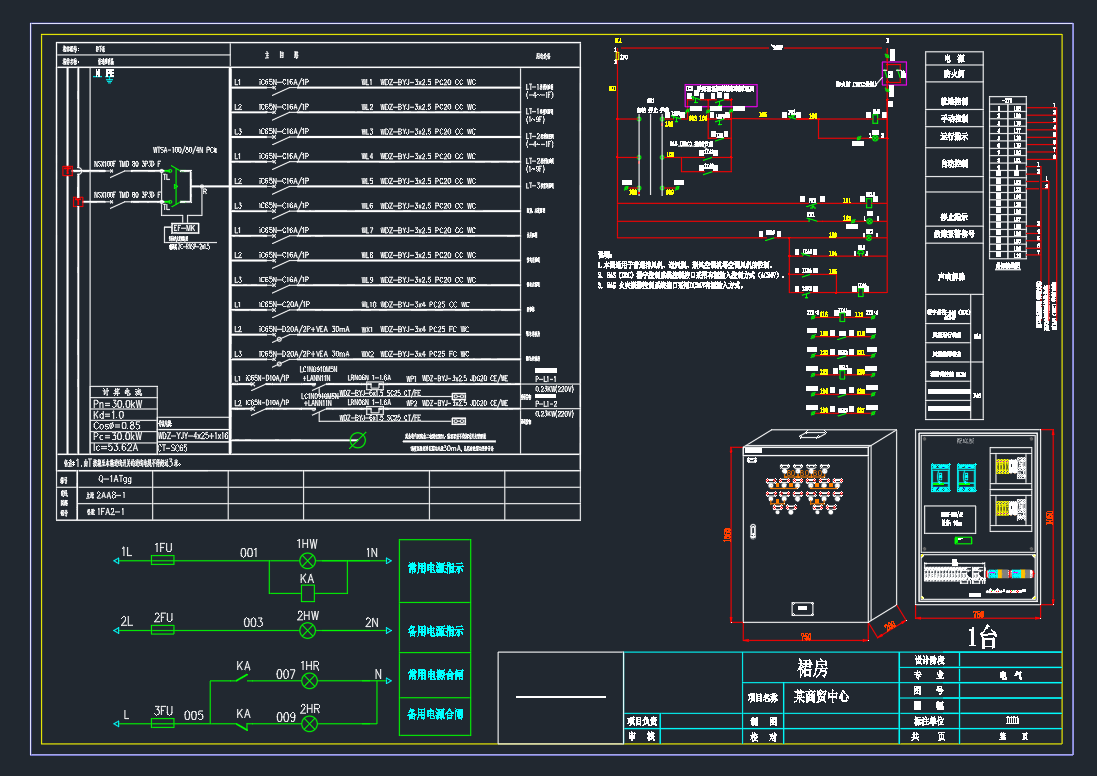Screen dimensions: 1097x776
Task: Click the nameplate on cabinet door bottom
Action: [802, 609]
